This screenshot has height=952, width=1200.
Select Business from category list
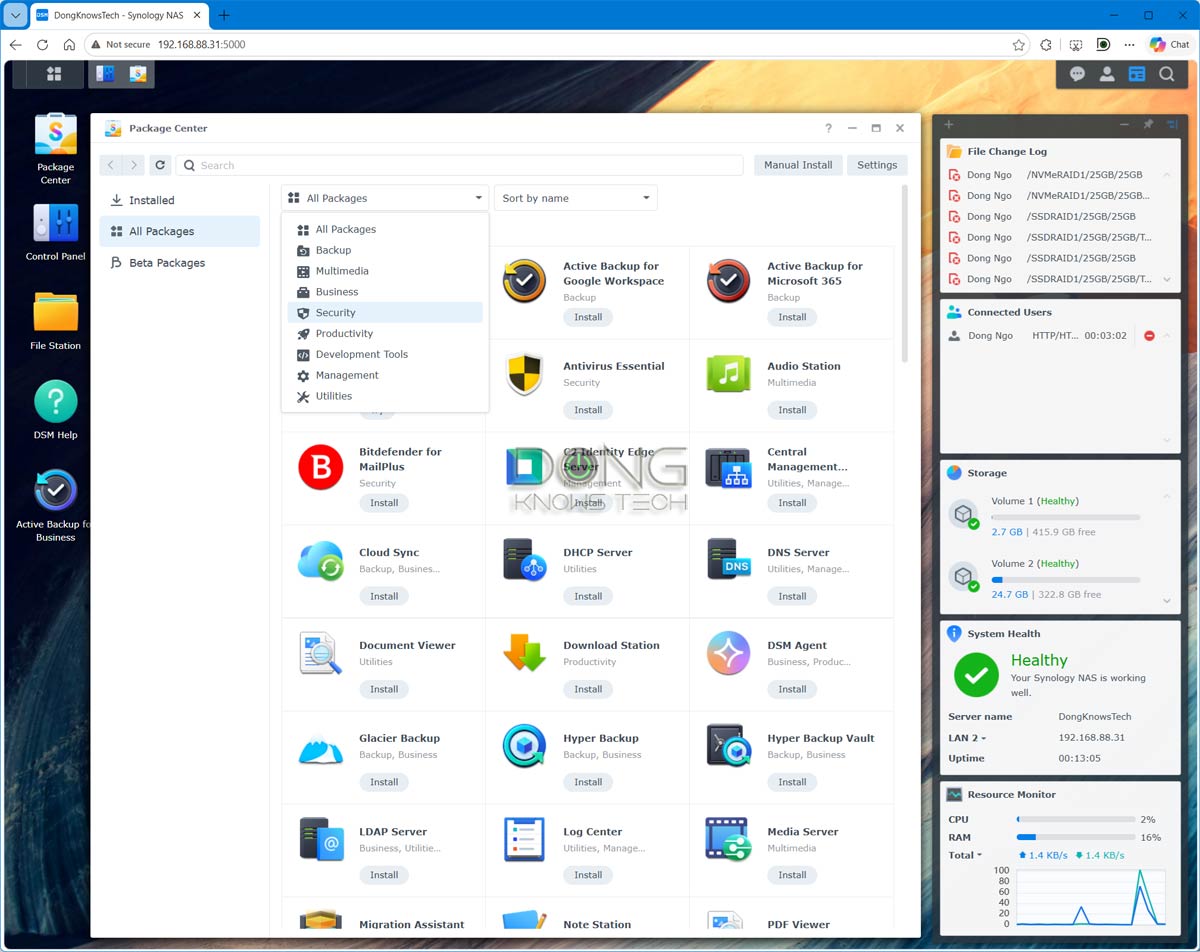385,292
